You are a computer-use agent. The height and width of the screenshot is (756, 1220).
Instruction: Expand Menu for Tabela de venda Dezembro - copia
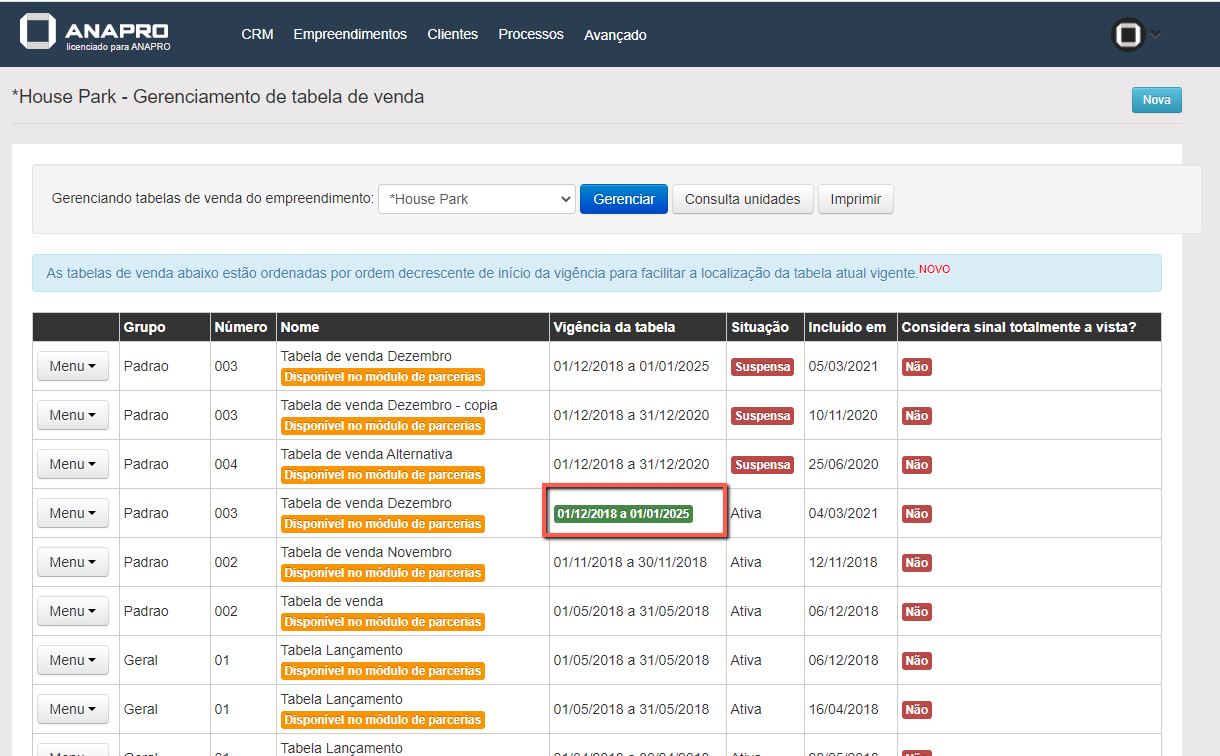(73, 416)
